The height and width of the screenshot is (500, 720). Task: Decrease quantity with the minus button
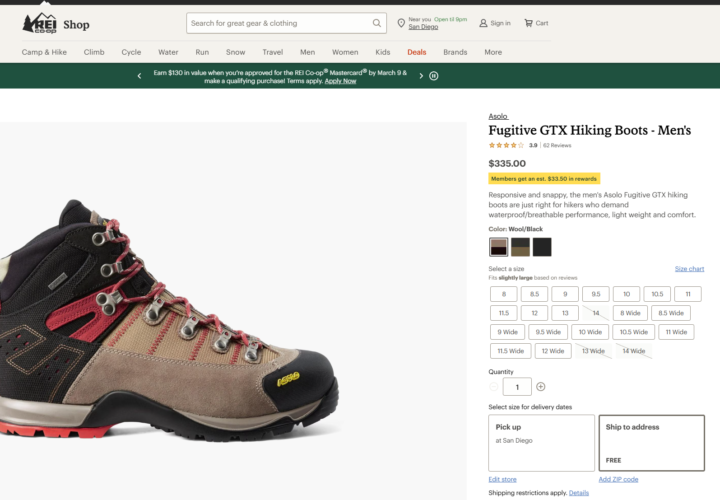pos(494,387)
